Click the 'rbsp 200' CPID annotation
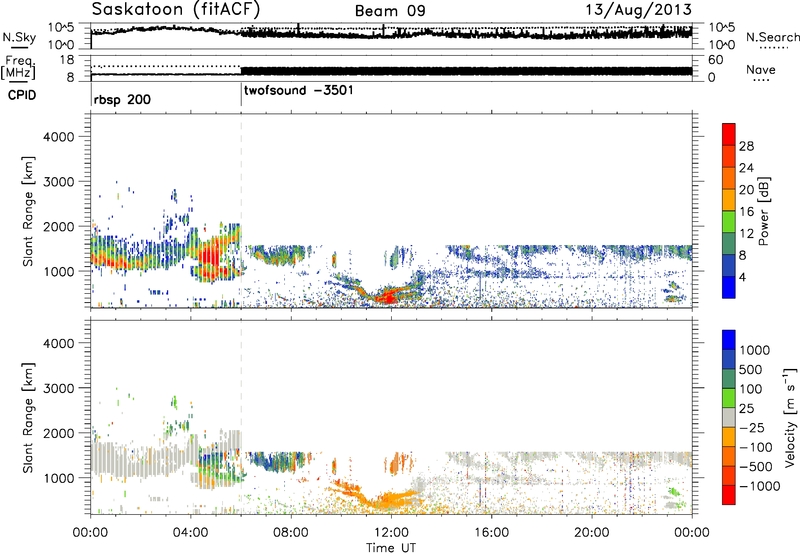 click(x=122, y=99)
